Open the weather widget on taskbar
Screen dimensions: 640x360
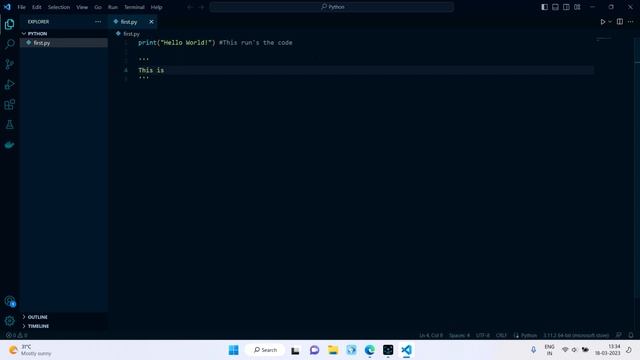31,350
